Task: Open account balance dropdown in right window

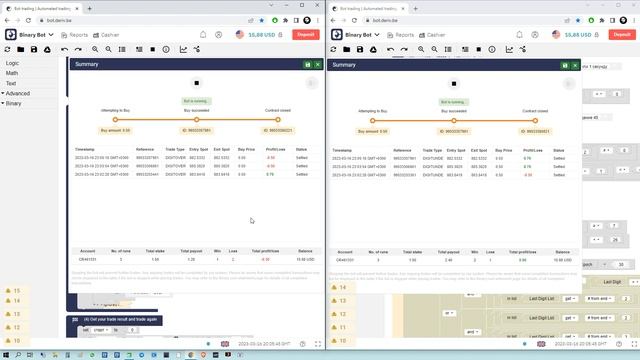Action: point(576,35)
